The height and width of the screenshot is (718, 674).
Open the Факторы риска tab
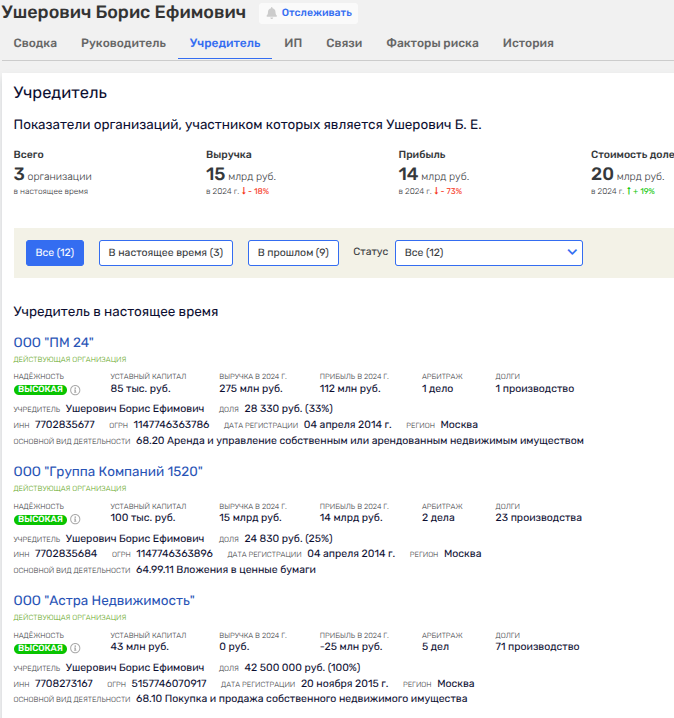pos(432,43)
